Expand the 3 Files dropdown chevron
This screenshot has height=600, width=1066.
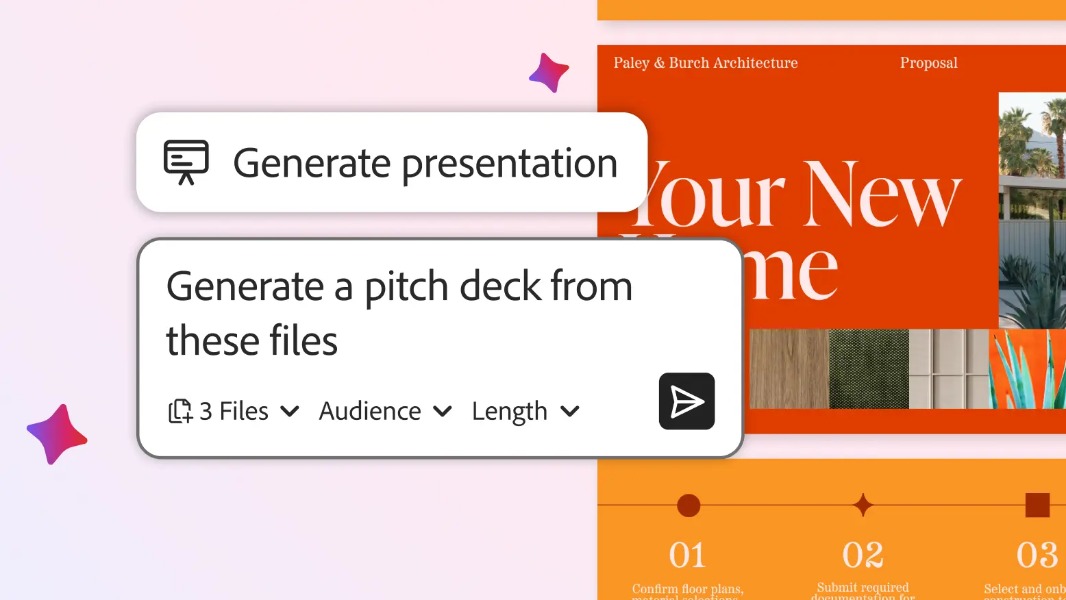290,411
